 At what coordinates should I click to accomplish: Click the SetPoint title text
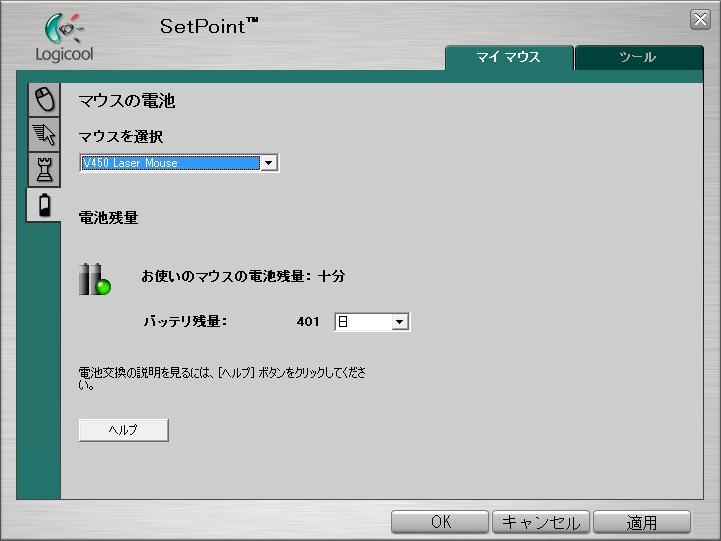[x=209, y=26]
